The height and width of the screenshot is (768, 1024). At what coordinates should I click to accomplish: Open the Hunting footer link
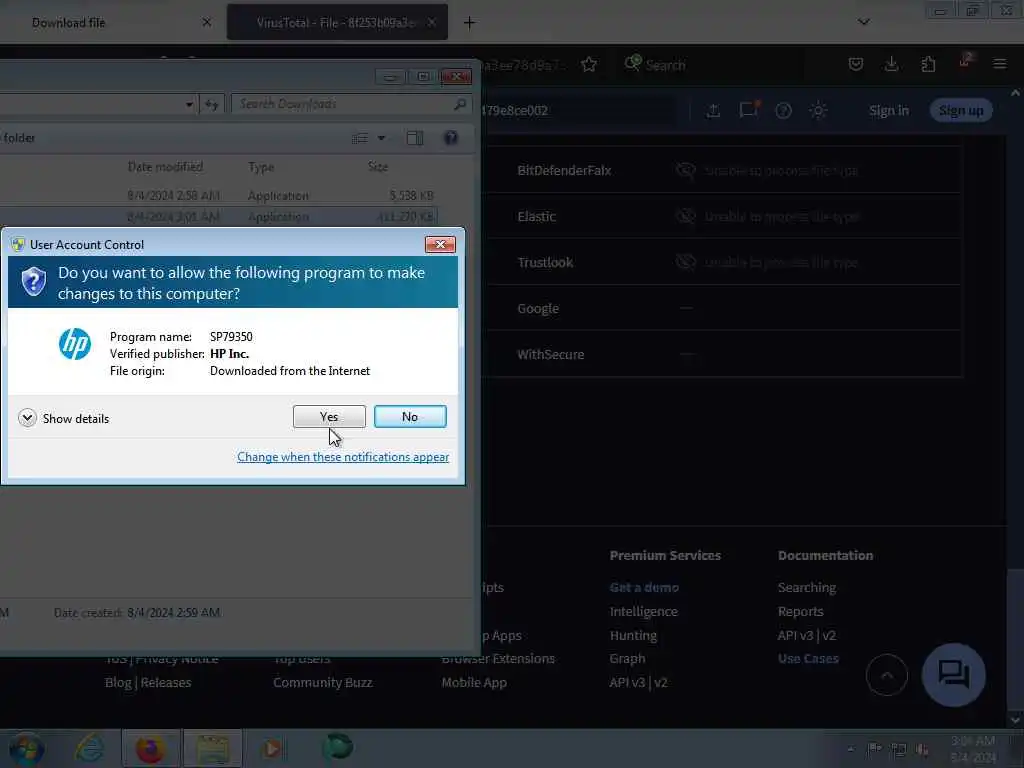(633, 635)
